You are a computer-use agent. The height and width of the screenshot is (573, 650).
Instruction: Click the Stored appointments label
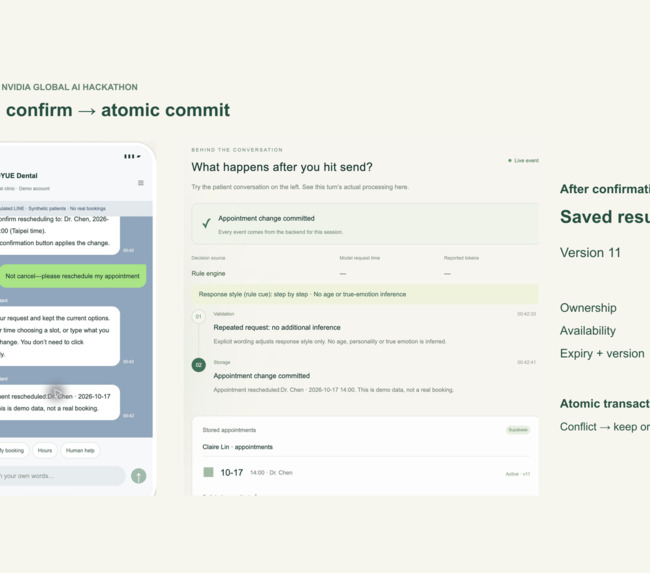click(x=229, y=430)
